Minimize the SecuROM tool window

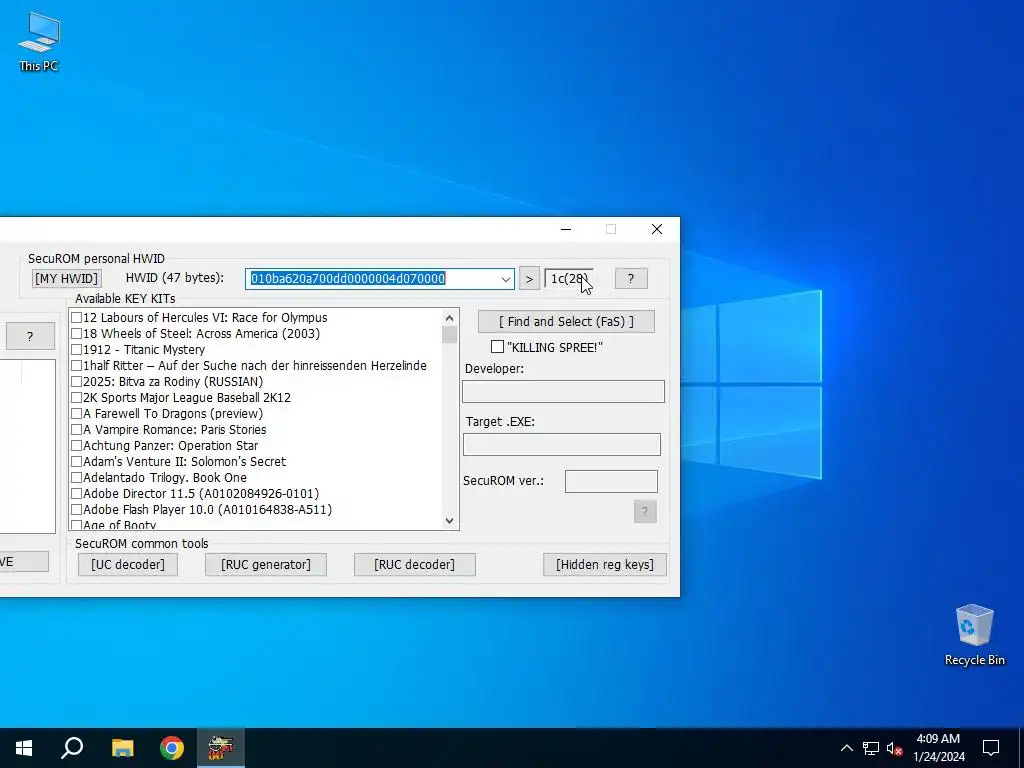(x=566, y=229)
